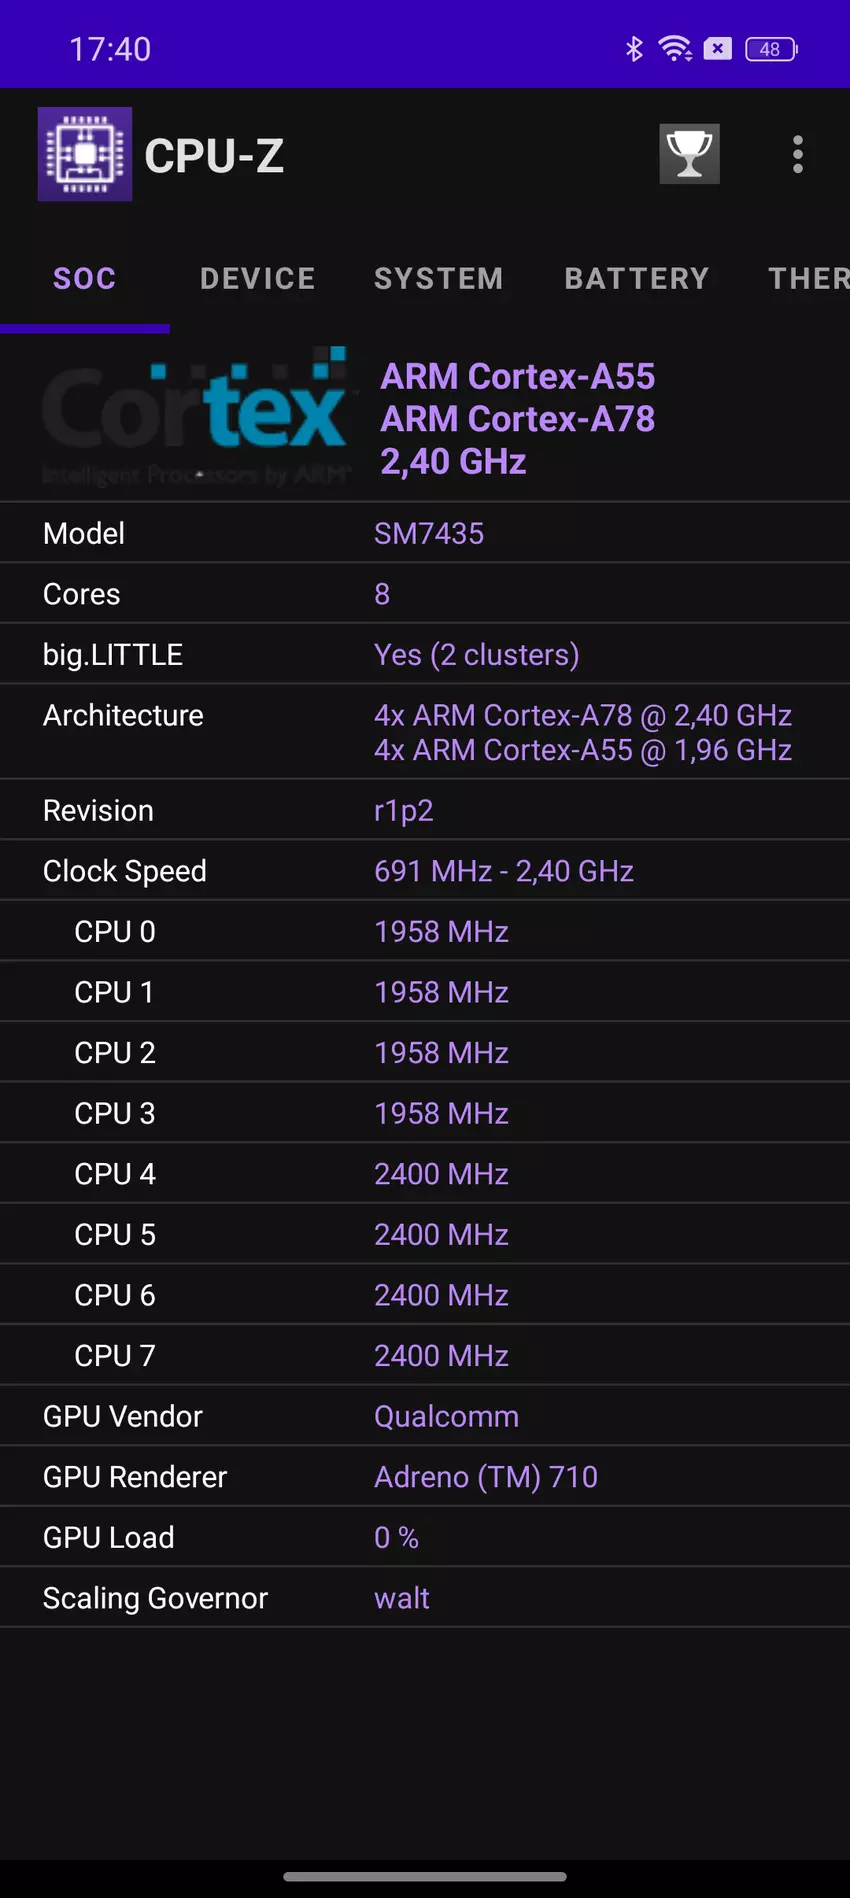Tap the Clock Speed row

click(425, 871)
